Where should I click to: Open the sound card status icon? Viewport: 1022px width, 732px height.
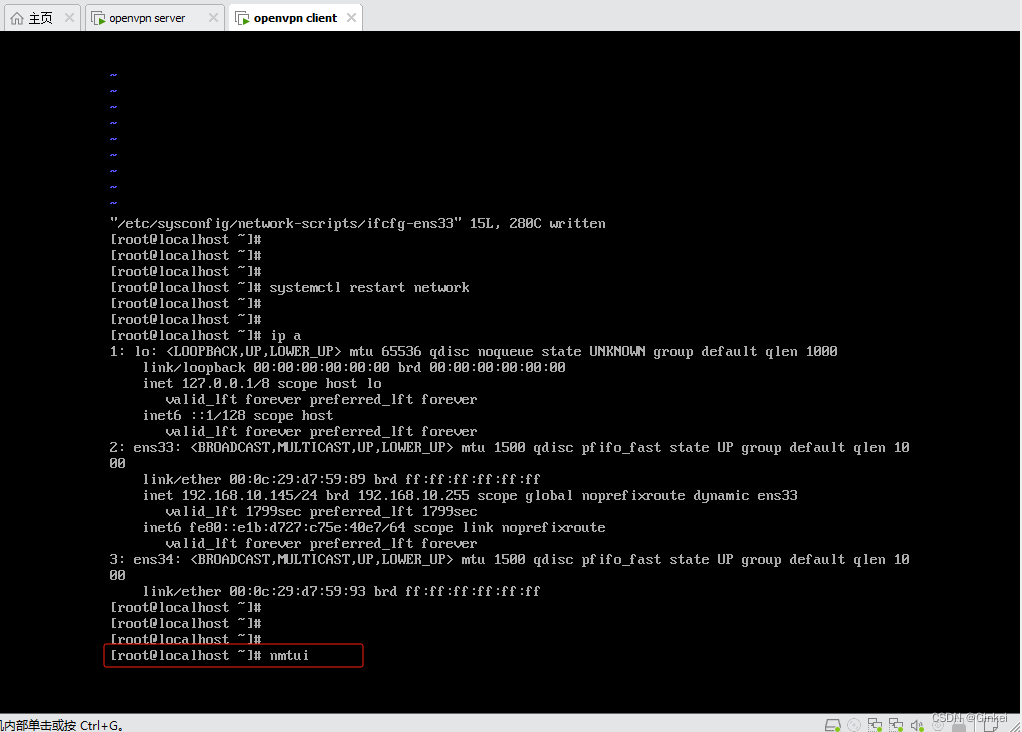[917, 725]
